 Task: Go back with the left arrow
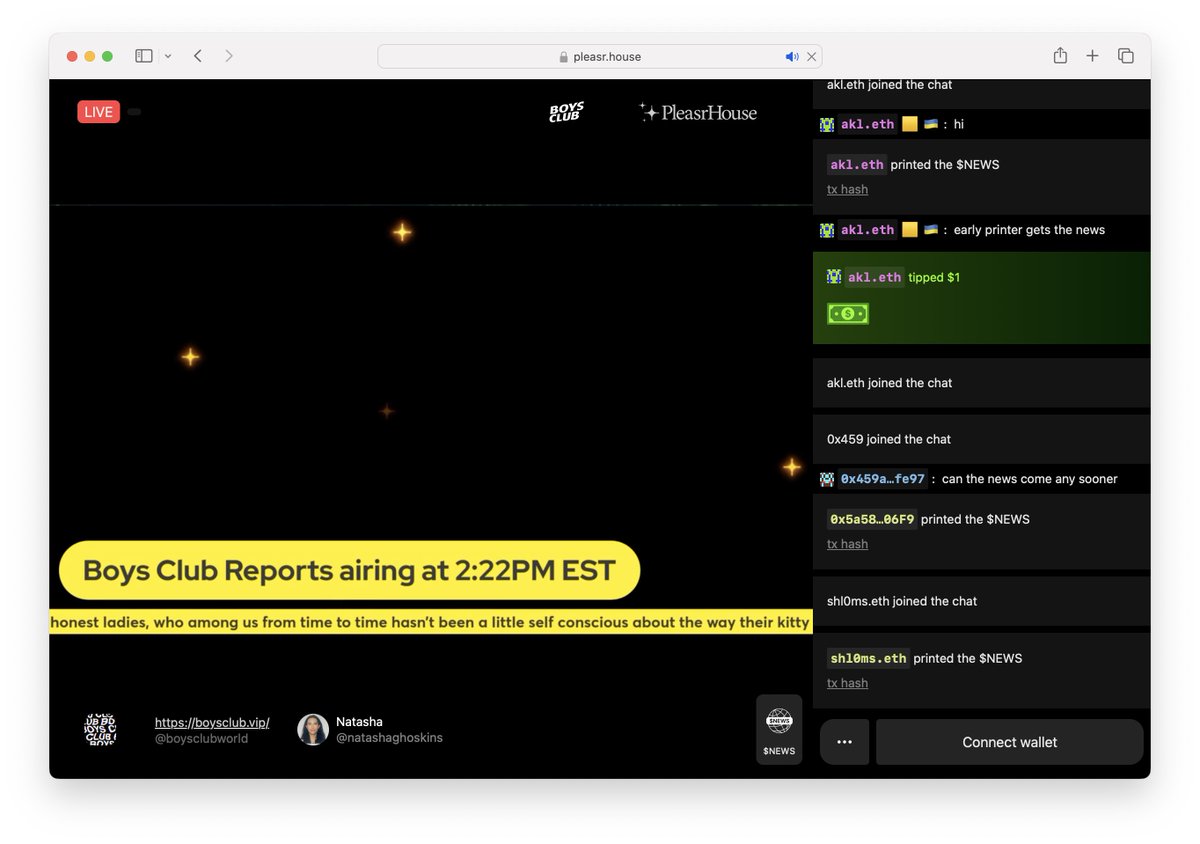coord(198,56)
